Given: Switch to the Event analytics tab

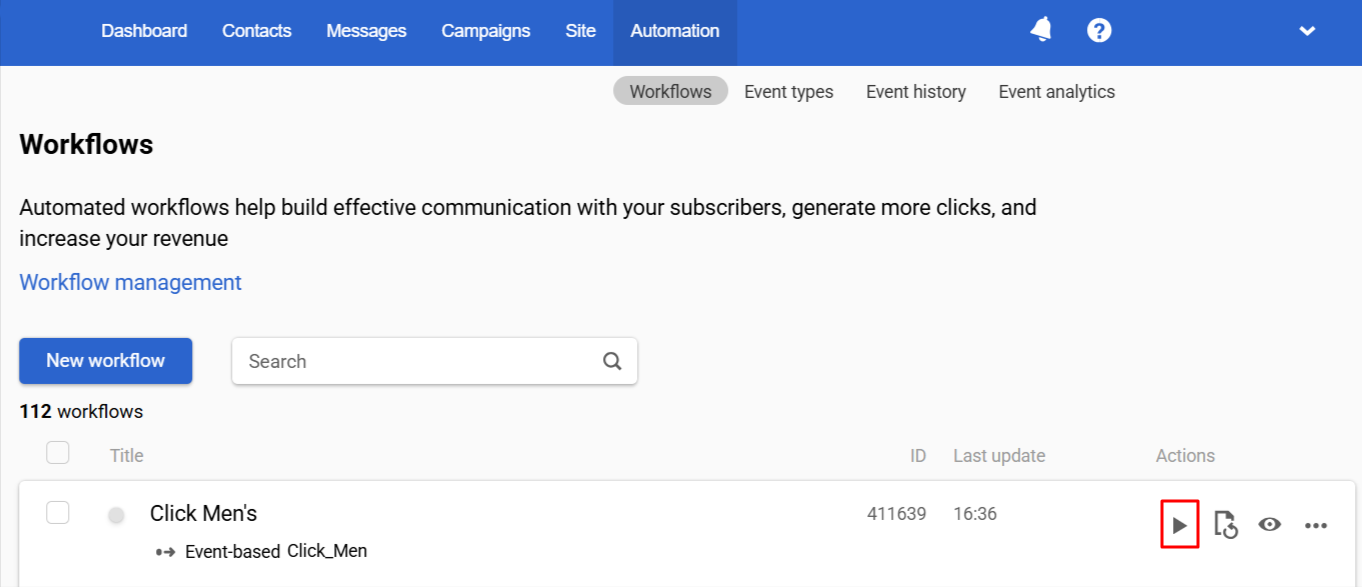Looking at the screenshot, I should pyautogui.click(x=1057, y=92).
